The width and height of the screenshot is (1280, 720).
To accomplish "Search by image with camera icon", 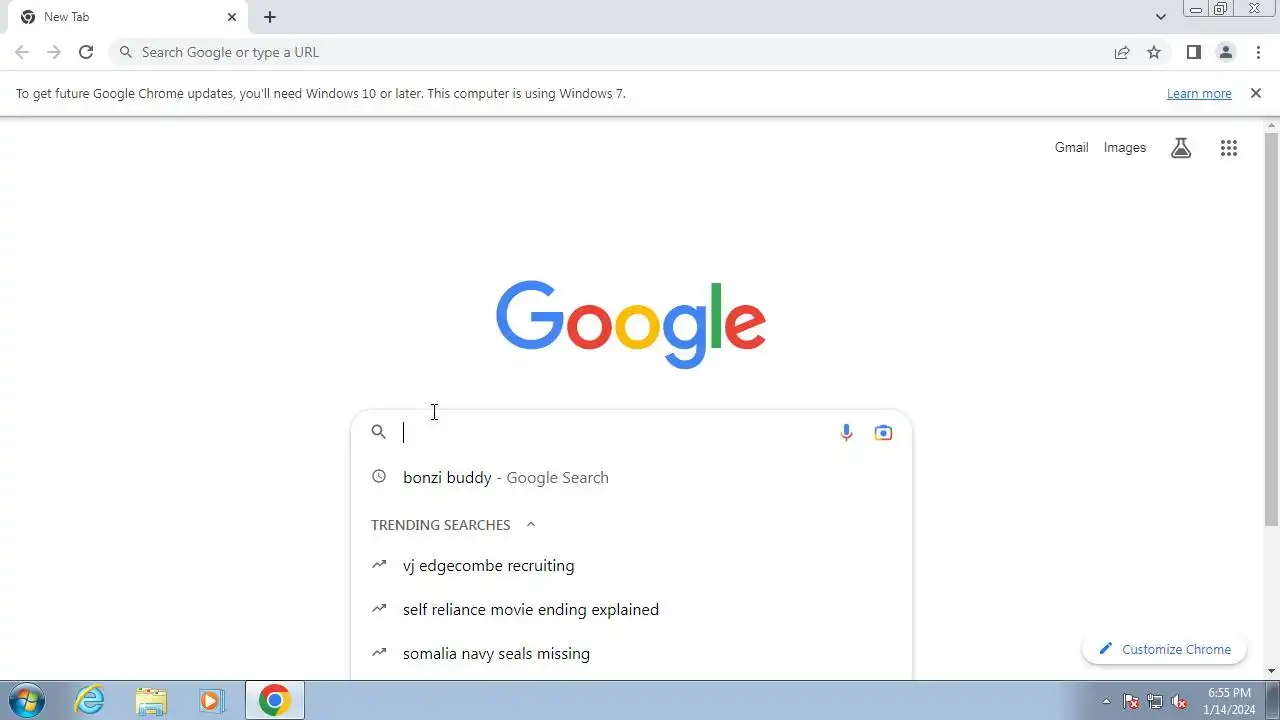I will 883,432.
